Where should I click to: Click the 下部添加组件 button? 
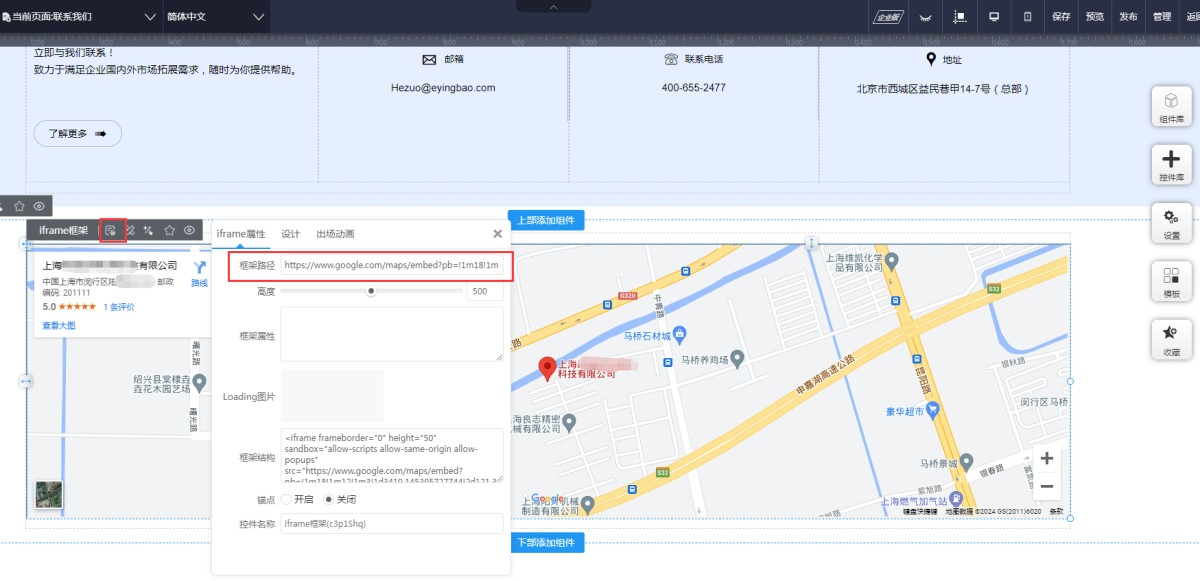pos(546,543)
